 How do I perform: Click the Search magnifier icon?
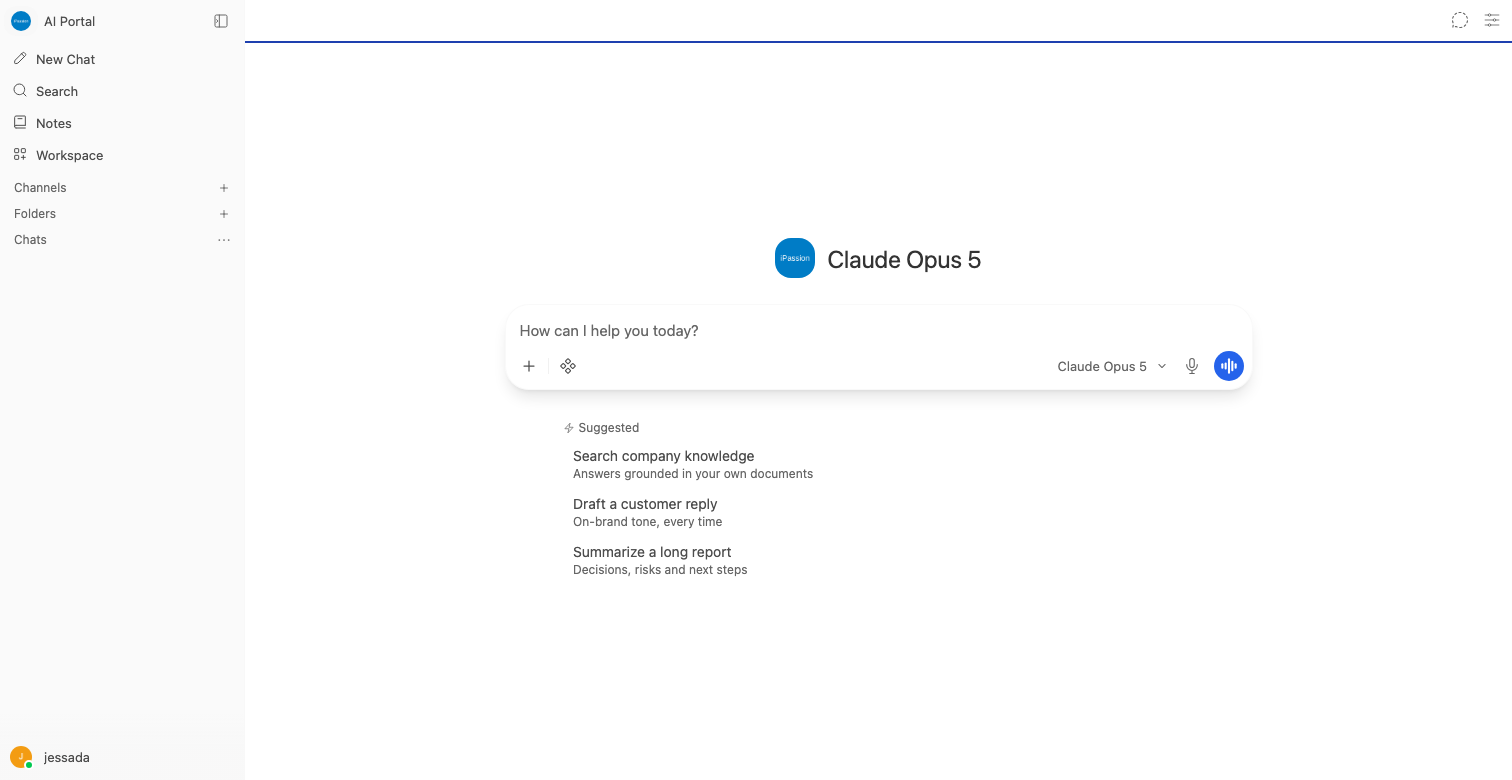pos(20,91)
